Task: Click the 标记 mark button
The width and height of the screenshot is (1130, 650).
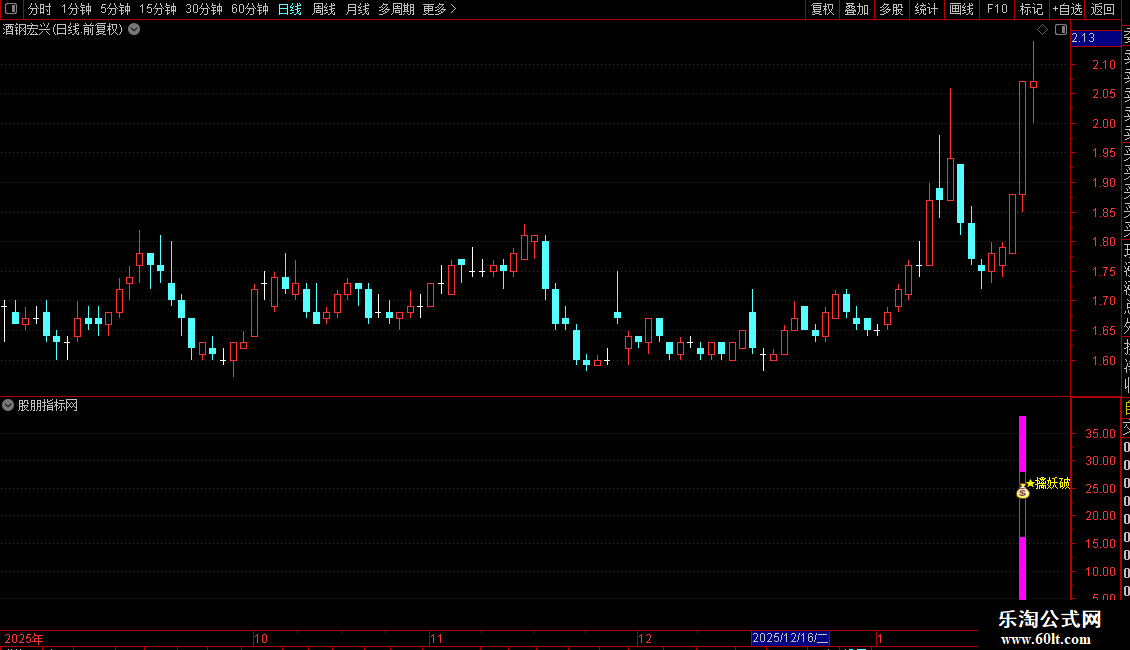Action: [1031, 9]
